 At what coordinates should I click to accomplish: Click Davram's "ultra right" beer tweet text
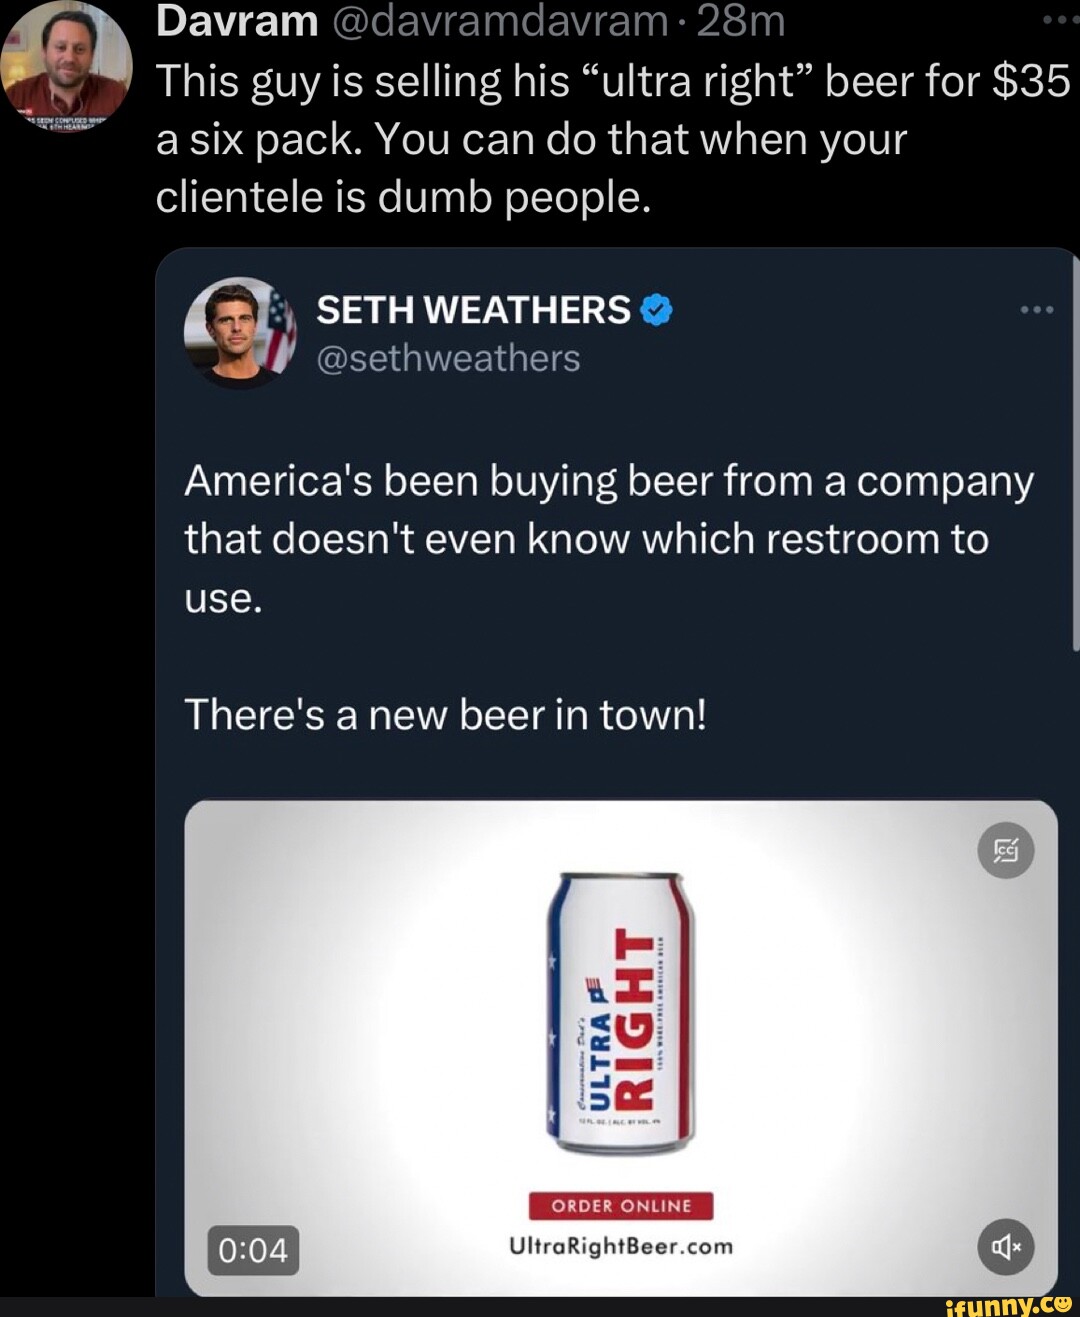coord(612,139)
